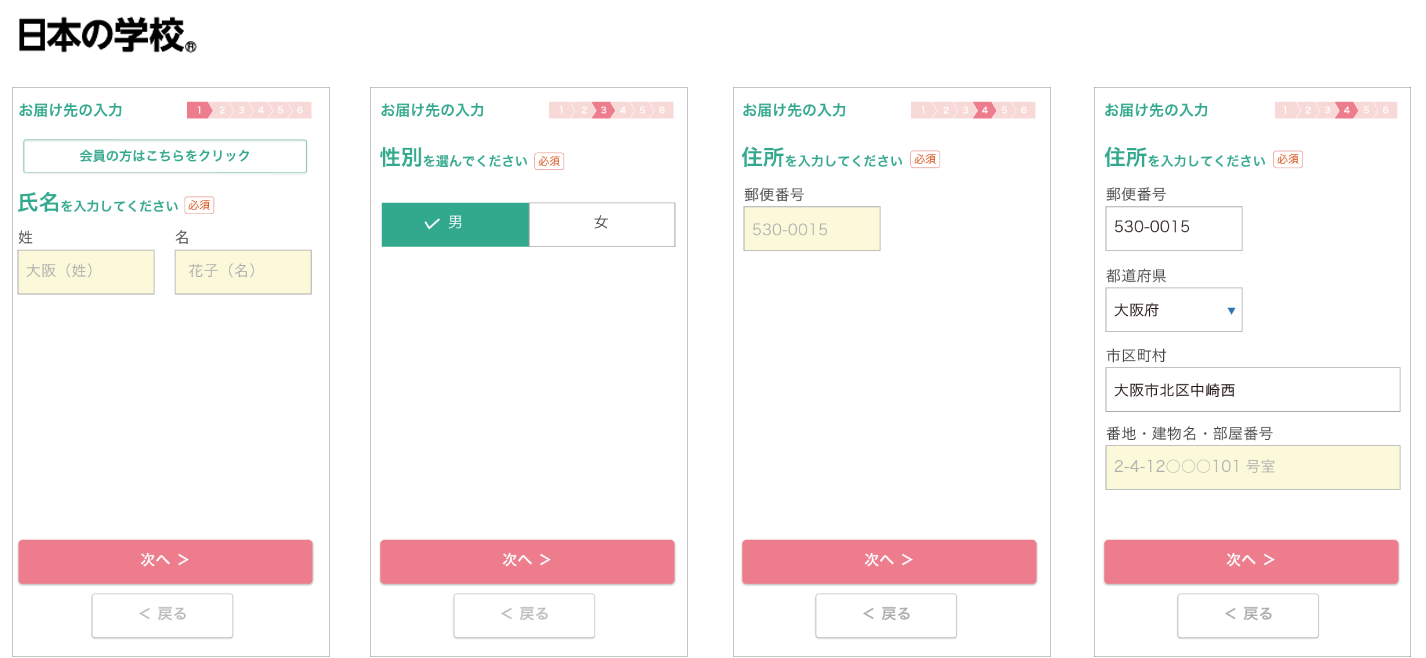Open the 都道府県 select box showing 大阪府

tap(1174, 310)
